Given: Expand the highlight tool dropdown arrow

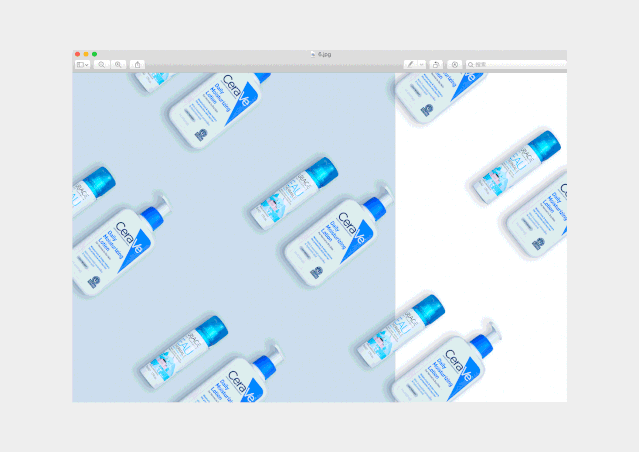Looking at the screenshot, I should [422, 64].
